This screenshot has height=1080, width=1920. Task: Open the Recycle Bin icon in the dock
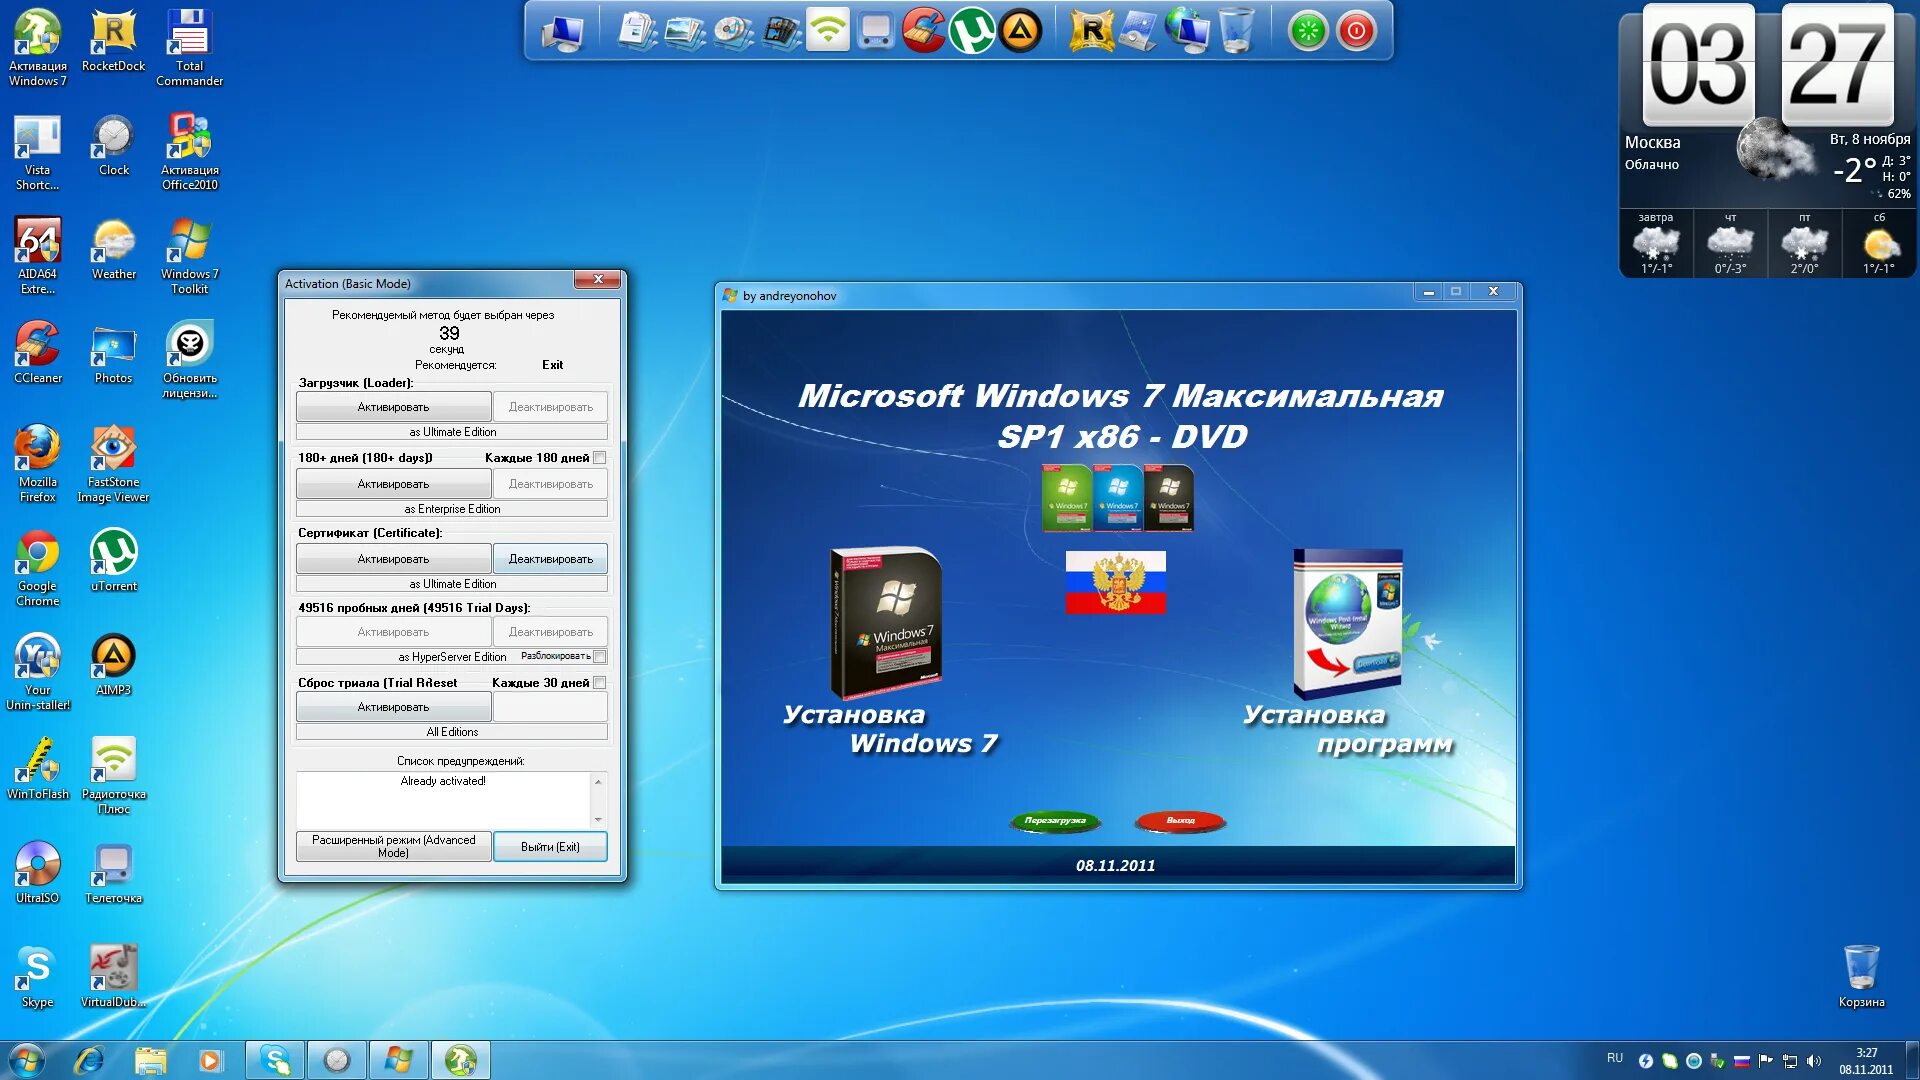tap(1237, 30)
